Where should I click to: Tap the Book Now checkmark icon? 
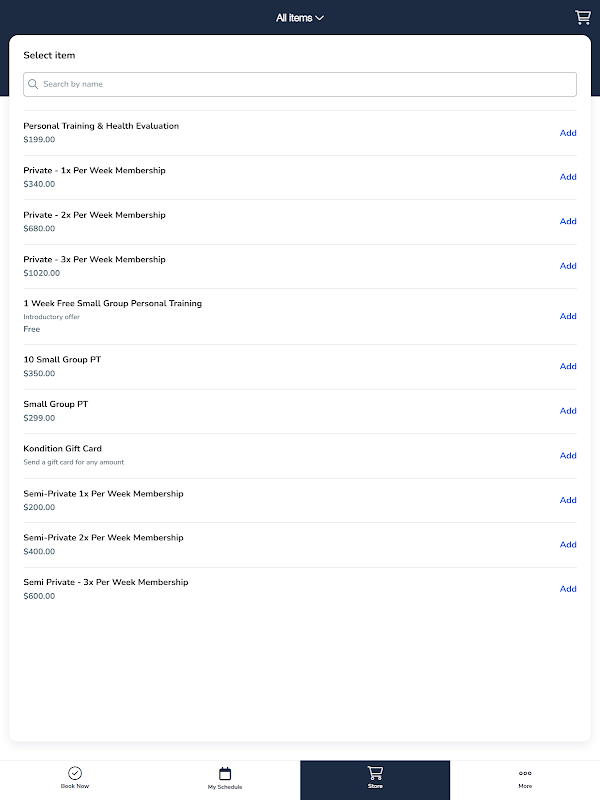75,773
